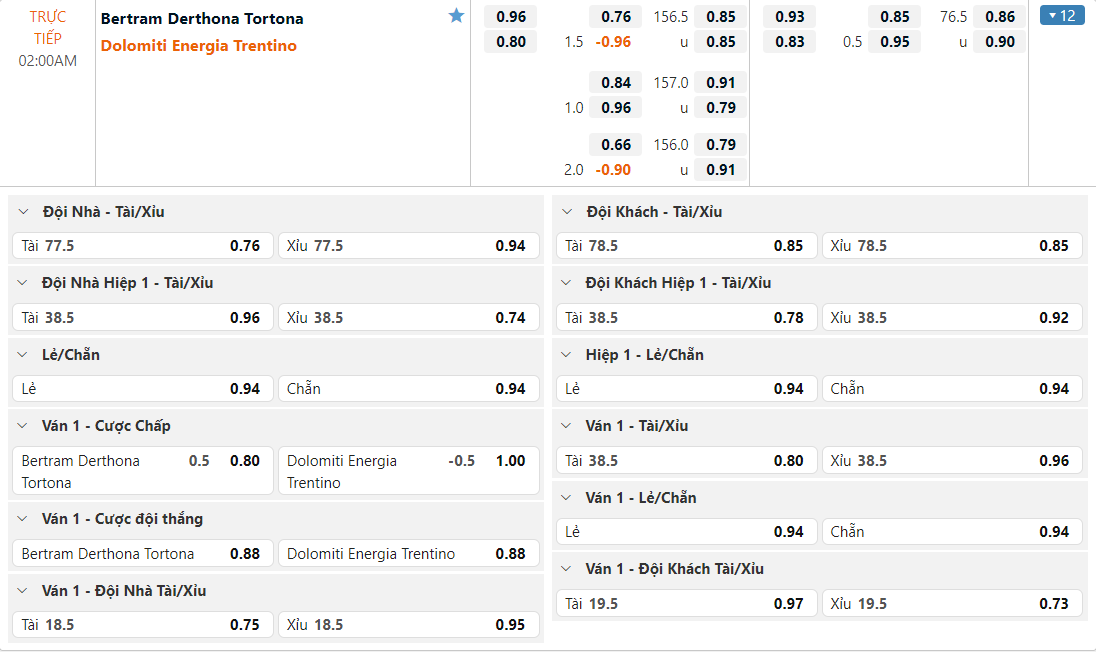This screenshot has height=652, width=1096.
Task: Collapse the Đội Khách - Tài/Xỉu section
Action: pos(568,212)
